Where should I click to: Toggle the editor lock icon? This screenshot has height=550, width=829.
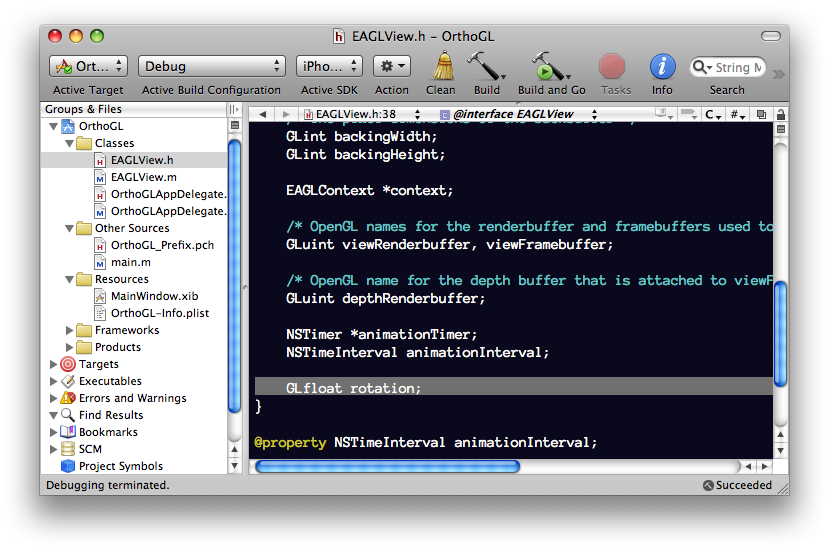tap(780, 114)
